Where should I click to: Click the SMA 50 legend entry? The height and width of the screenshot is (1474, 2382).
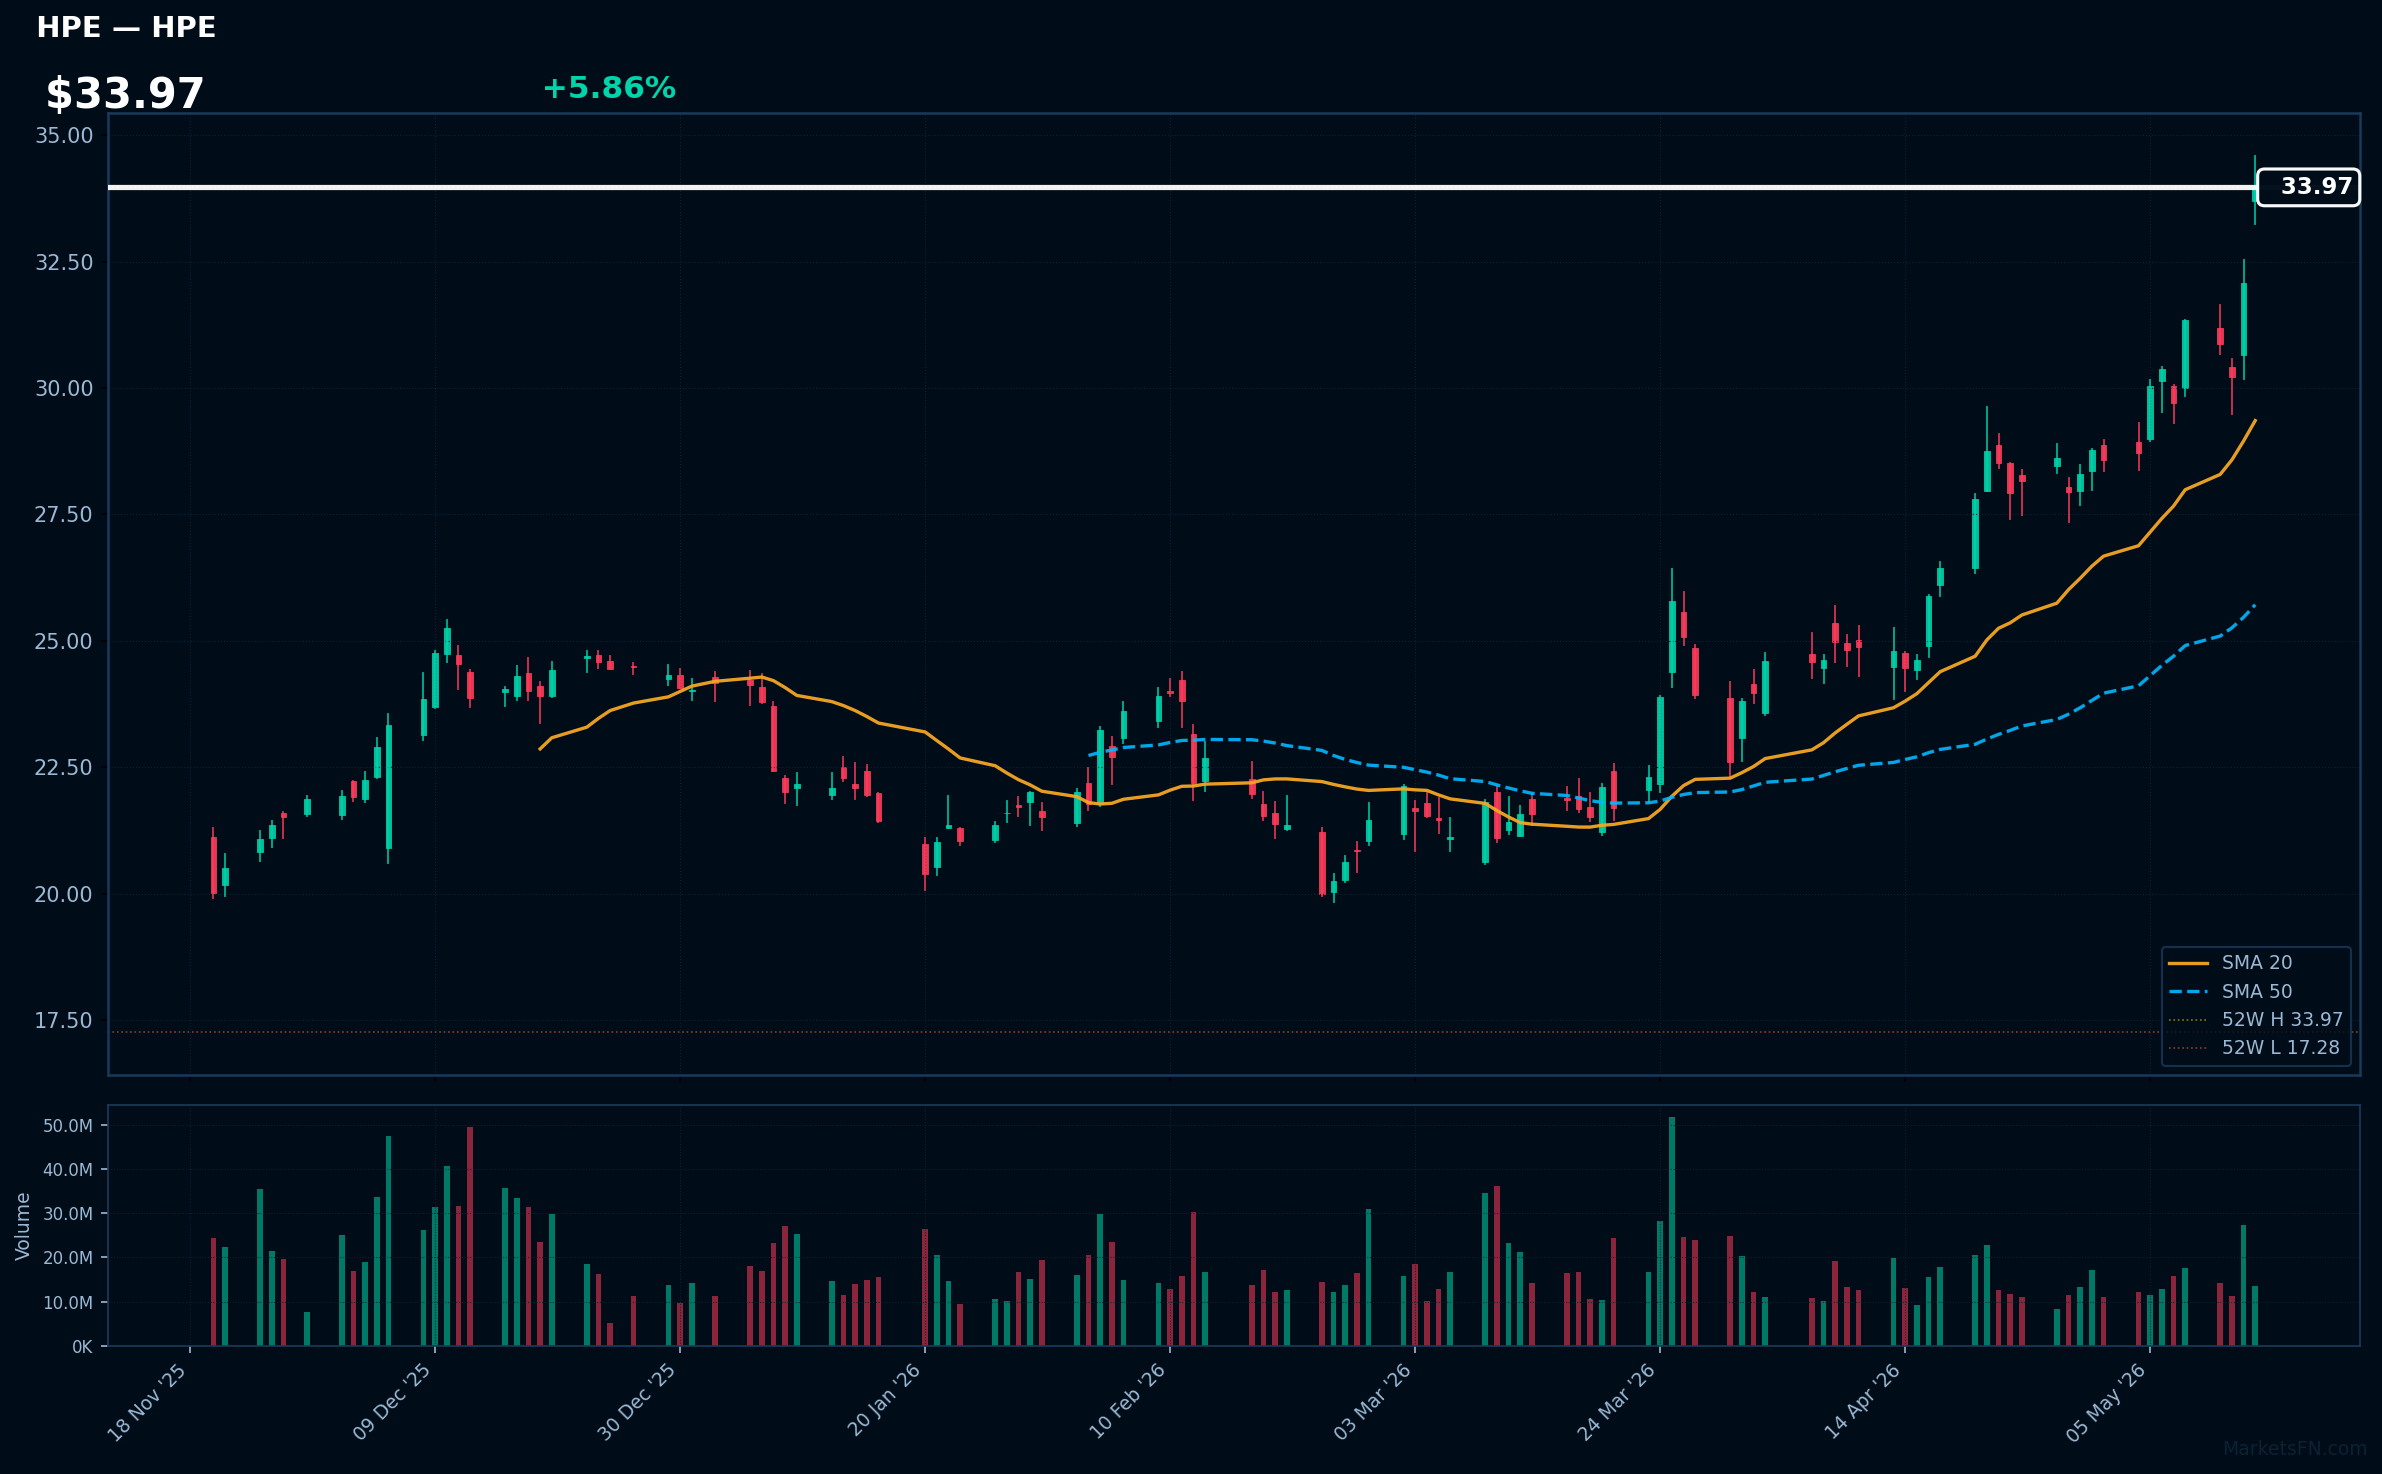pos(2257,991)
